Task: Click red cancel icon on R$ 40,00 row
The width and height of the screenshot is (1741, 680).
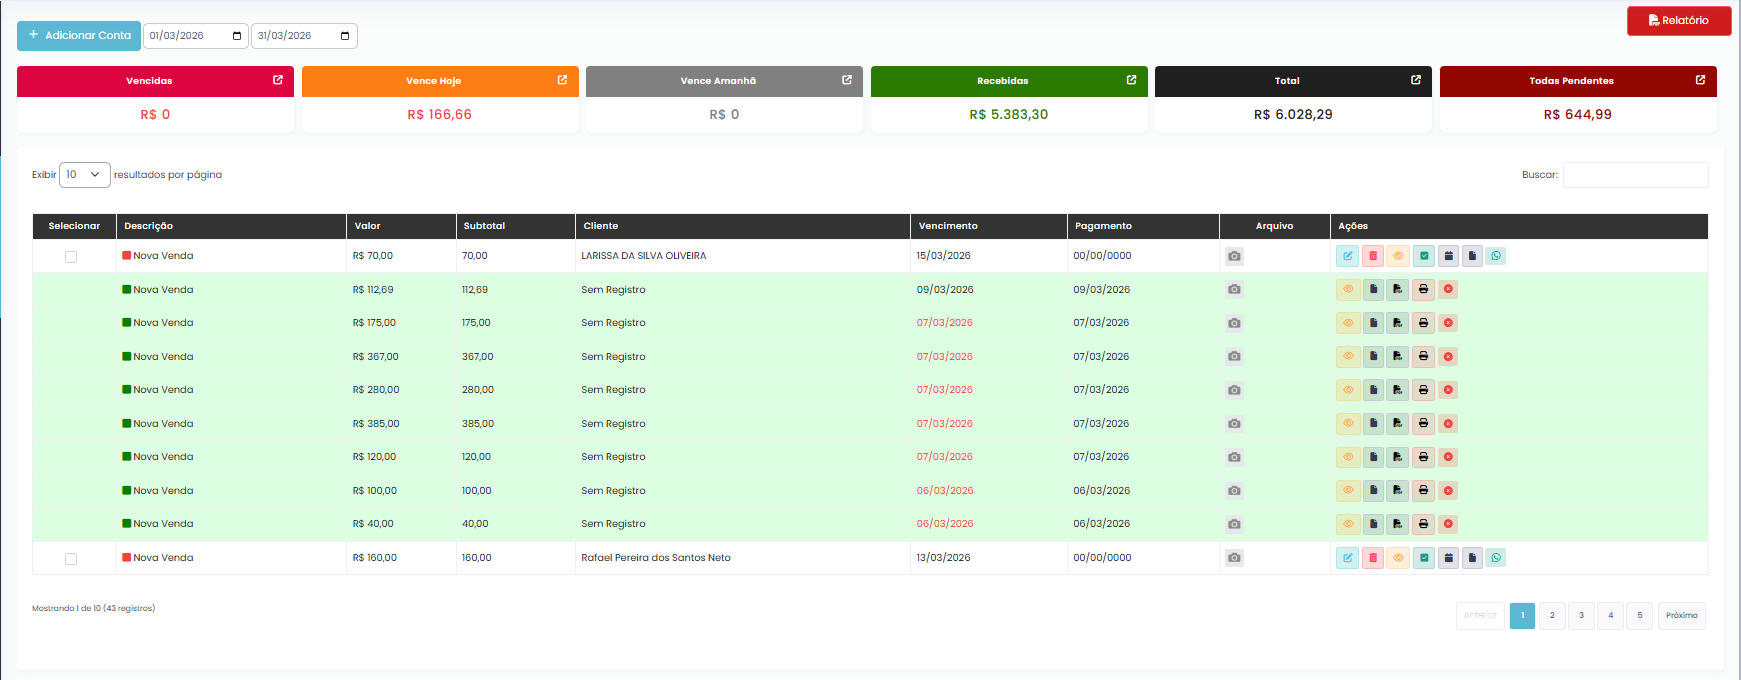Action: pos(1448,524)
